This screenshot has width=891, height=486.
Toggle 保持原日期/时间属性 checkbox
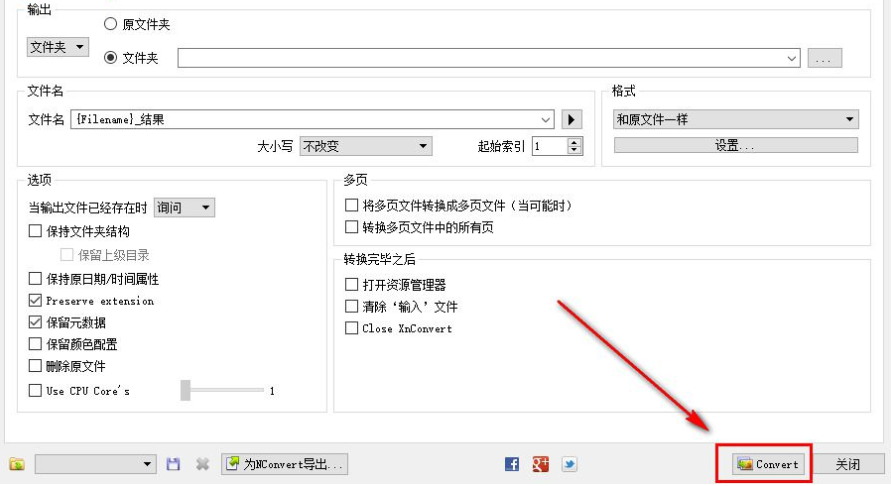[35, 279]
